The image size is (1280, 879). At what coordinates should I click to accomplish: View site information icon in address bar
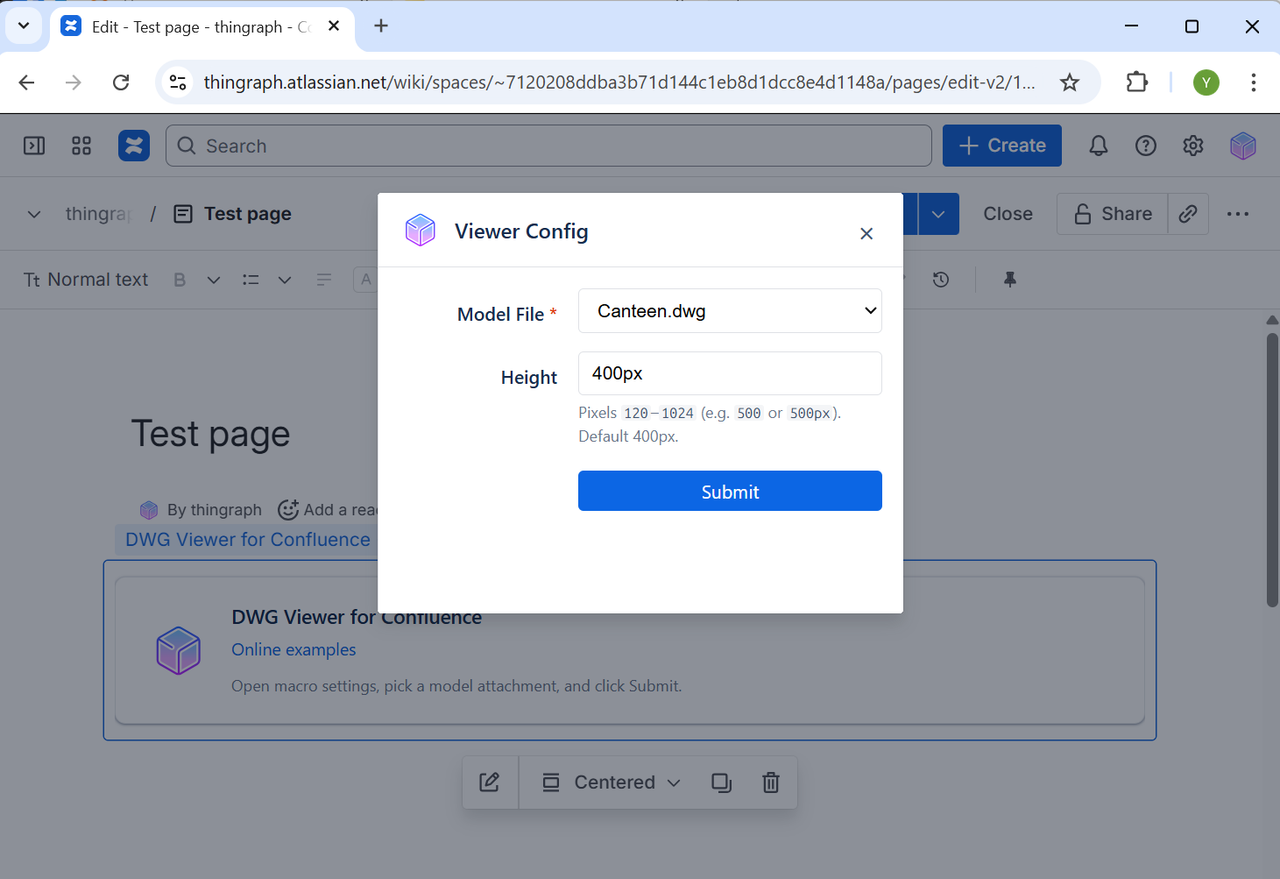[178, 82]
